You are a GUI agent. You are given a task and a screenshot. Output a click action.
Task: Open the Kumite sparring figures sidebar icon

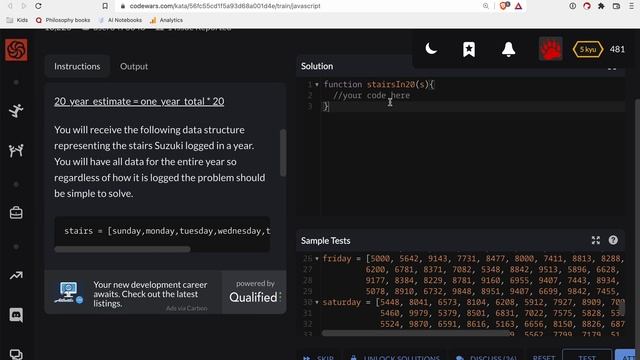point(16,151)
